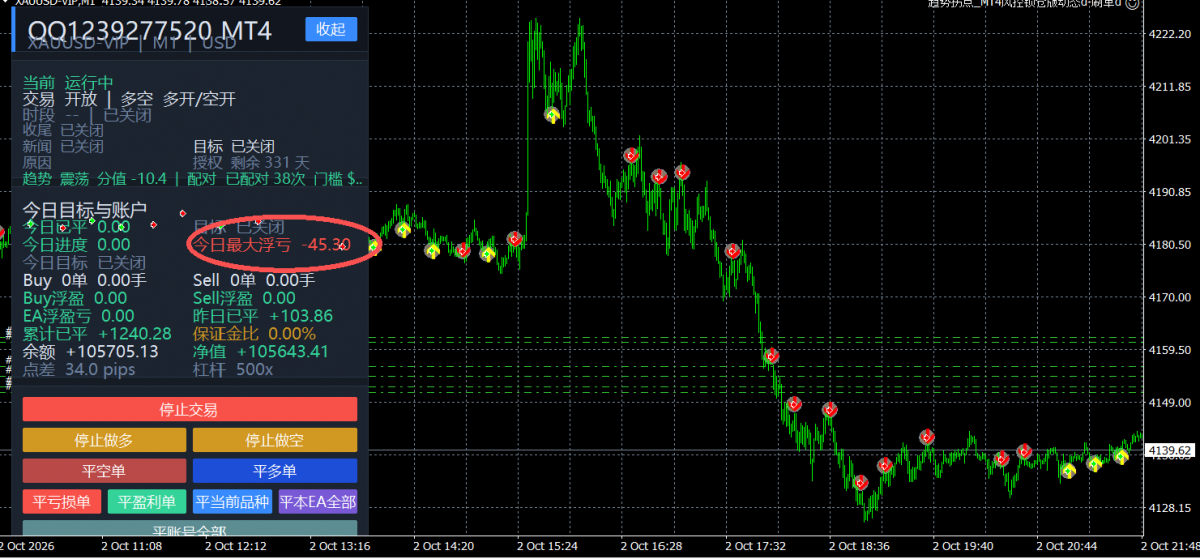Click the 平账号全部 button
Viewport: 1200px width, 559px height.
coord(189,529)
